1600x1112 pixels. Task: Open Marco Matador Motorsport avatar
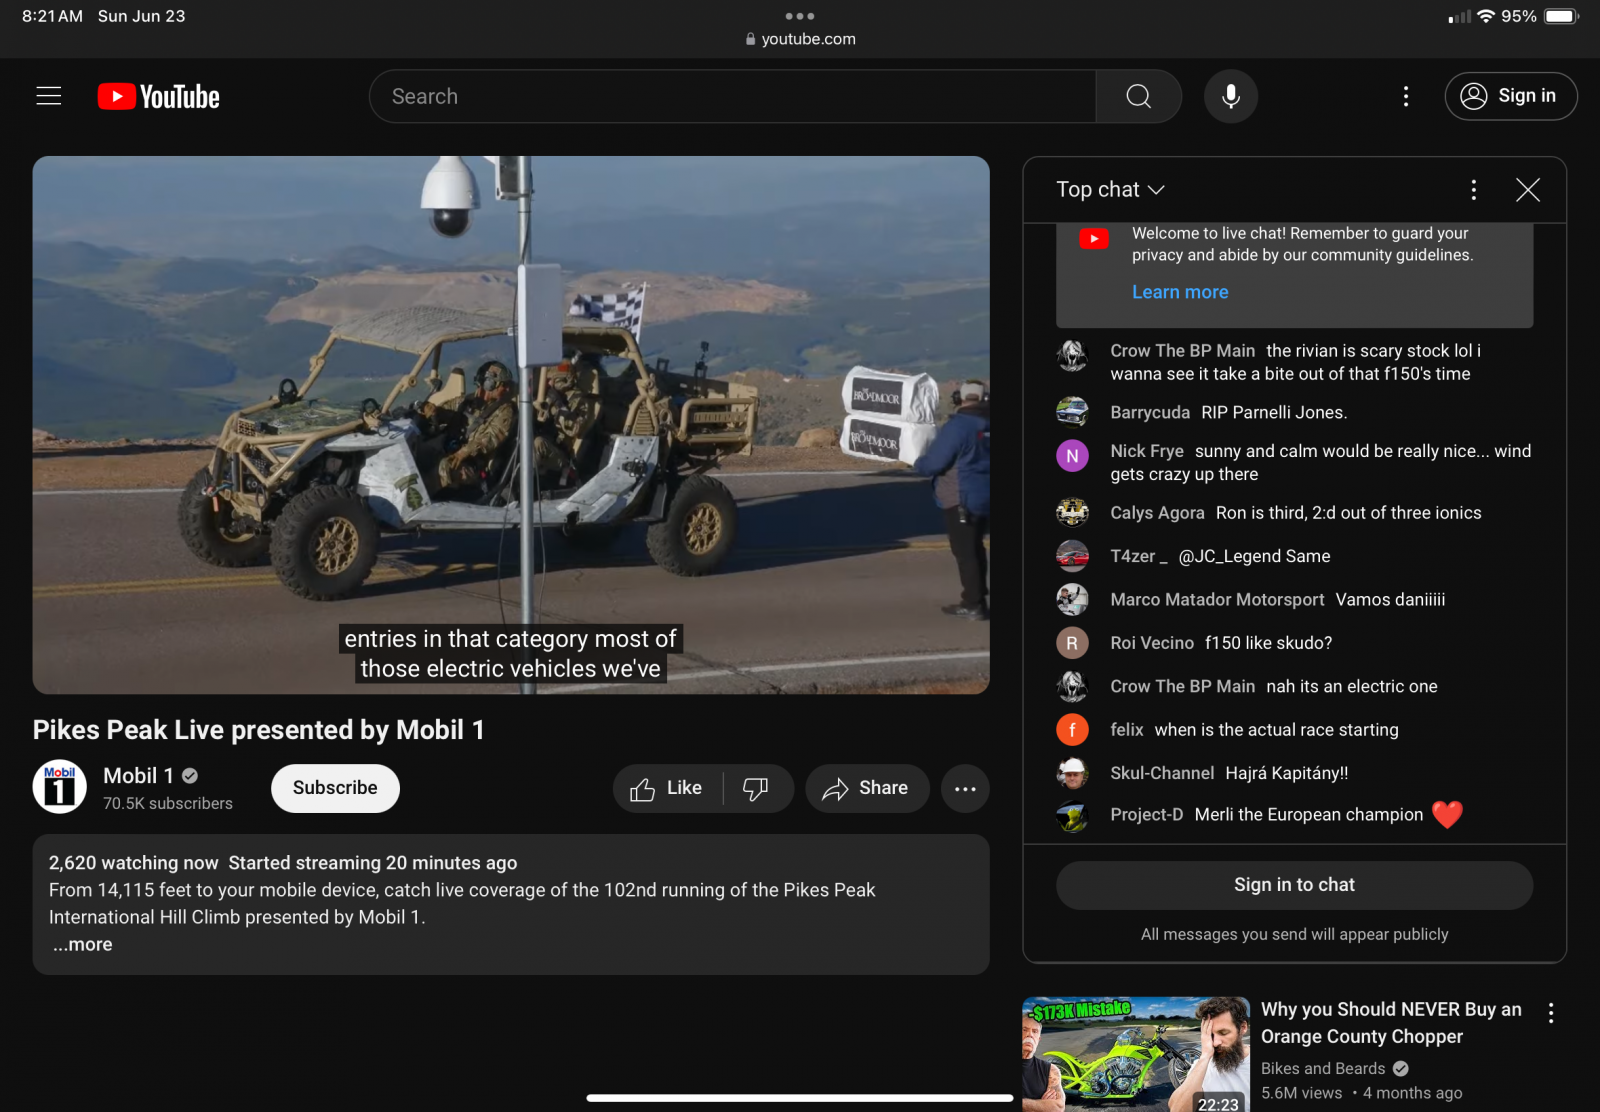[x=1073, y=599]
